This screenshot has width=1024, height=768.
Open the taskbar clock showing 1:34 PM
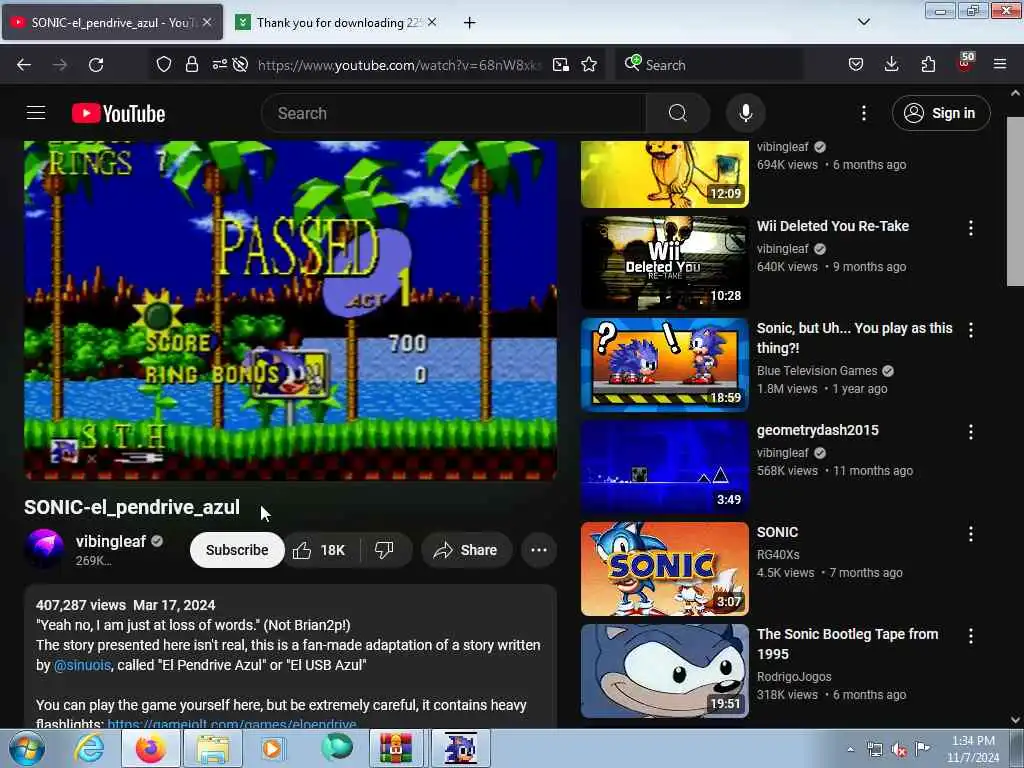pos(973,749)
